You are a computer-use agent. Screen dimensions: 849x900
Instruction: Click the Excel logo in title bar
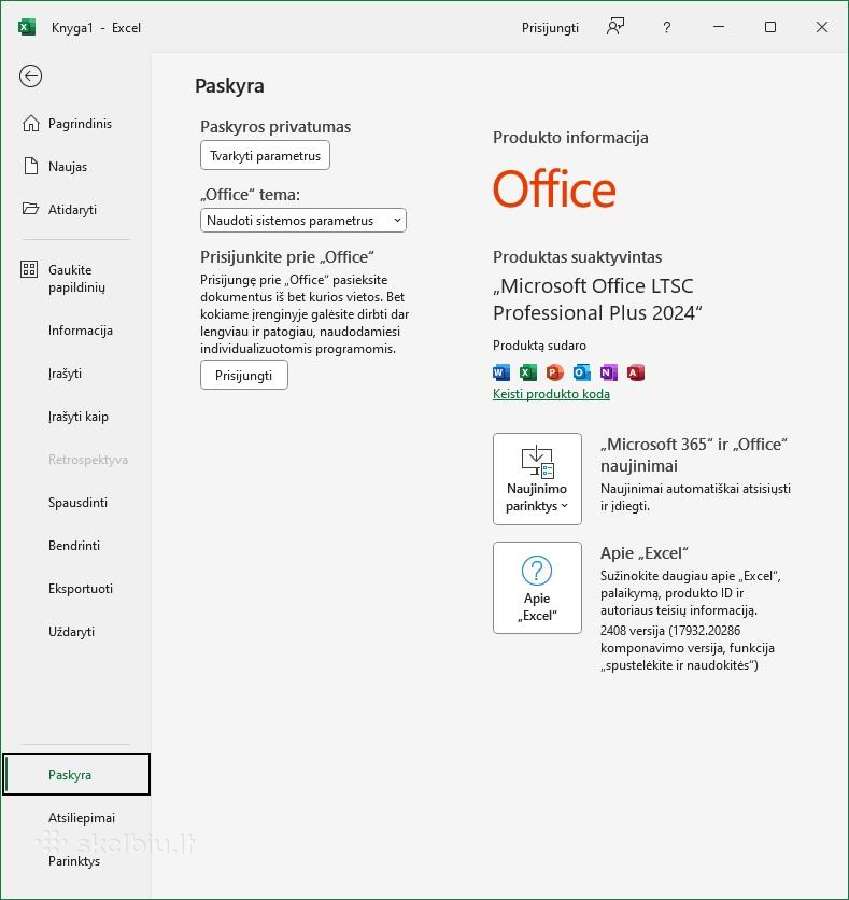27,27
